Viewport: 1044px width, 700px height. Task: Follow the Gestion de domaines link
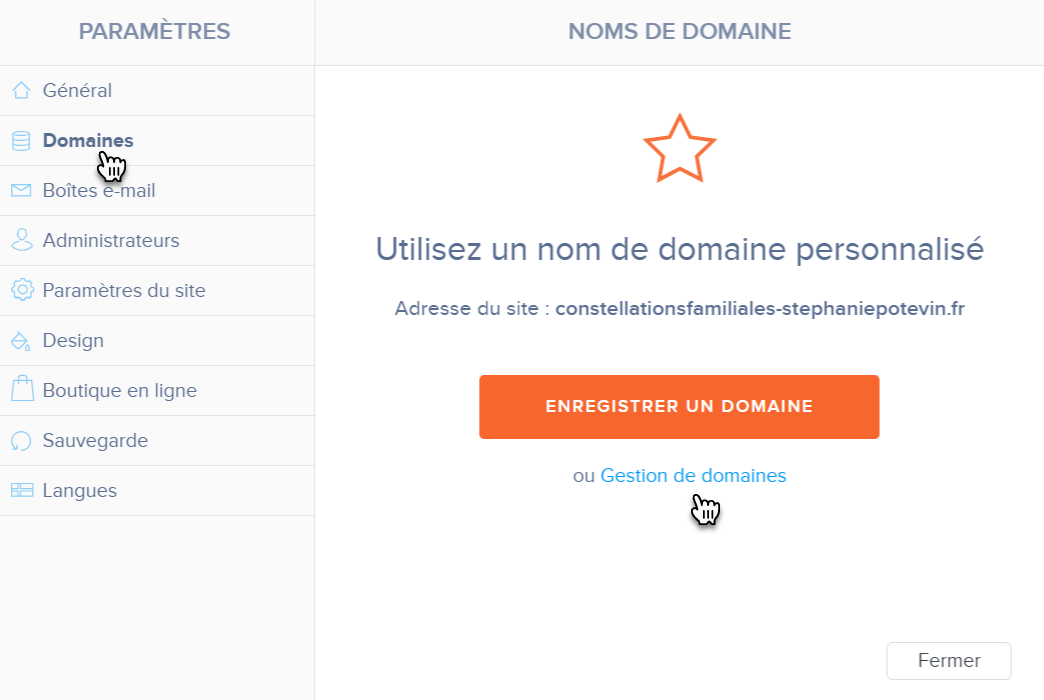coord(693,476)
